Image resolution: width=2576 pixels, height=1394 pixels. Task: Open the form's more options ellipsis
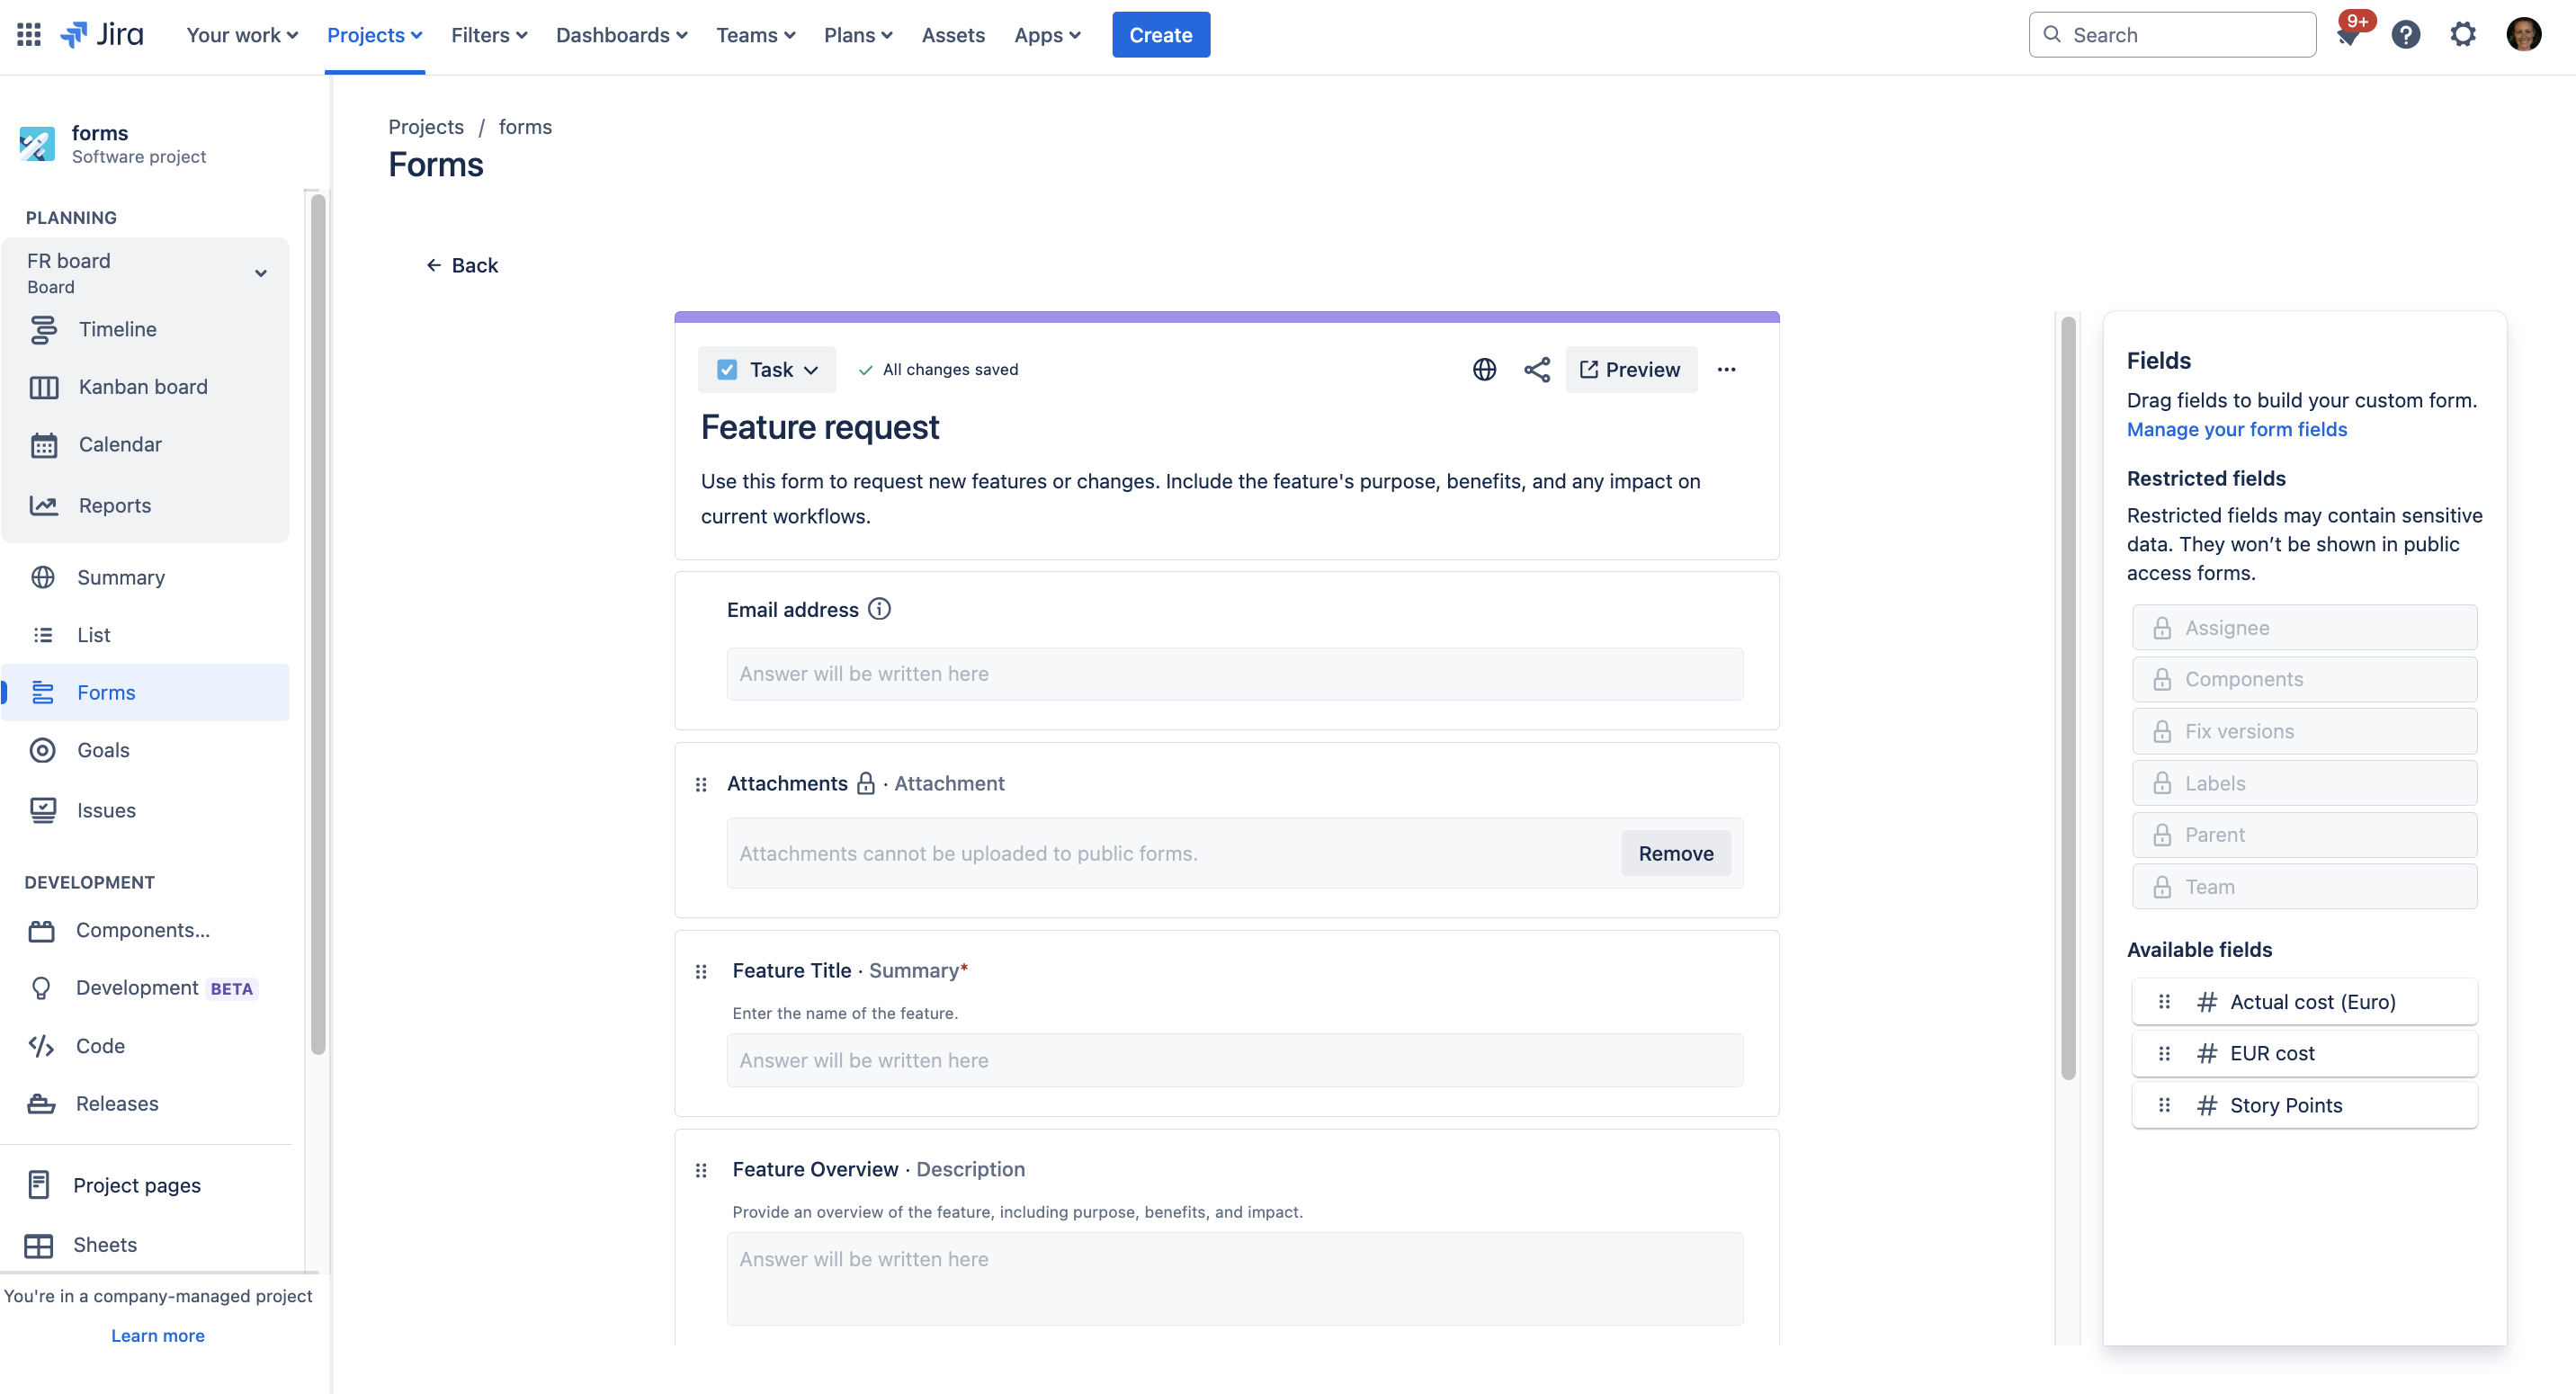point(1726,370)
